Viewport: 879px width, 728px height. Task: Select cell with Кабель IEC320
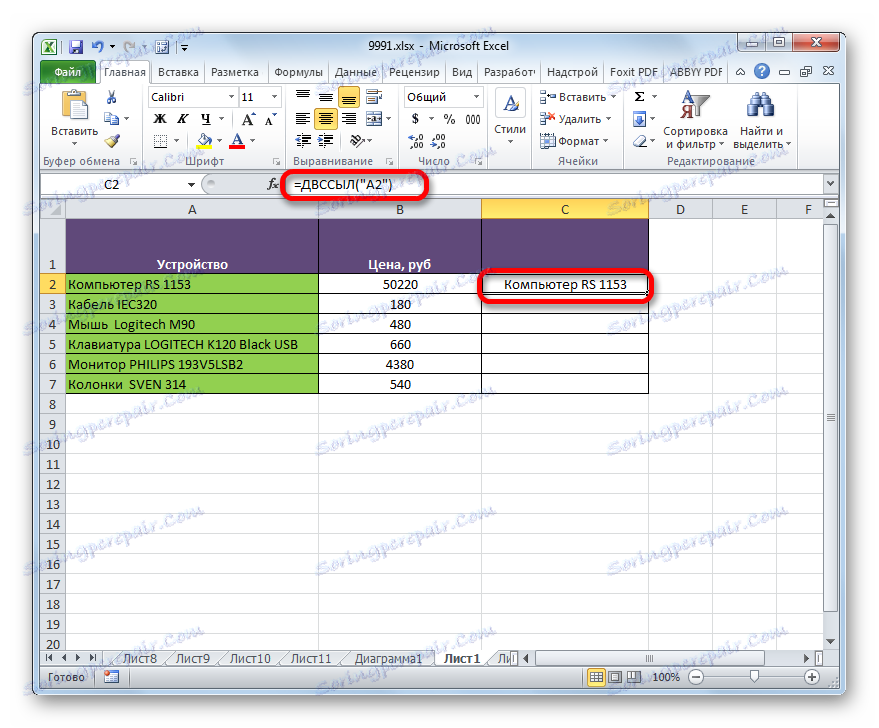(x=192, y=304)
